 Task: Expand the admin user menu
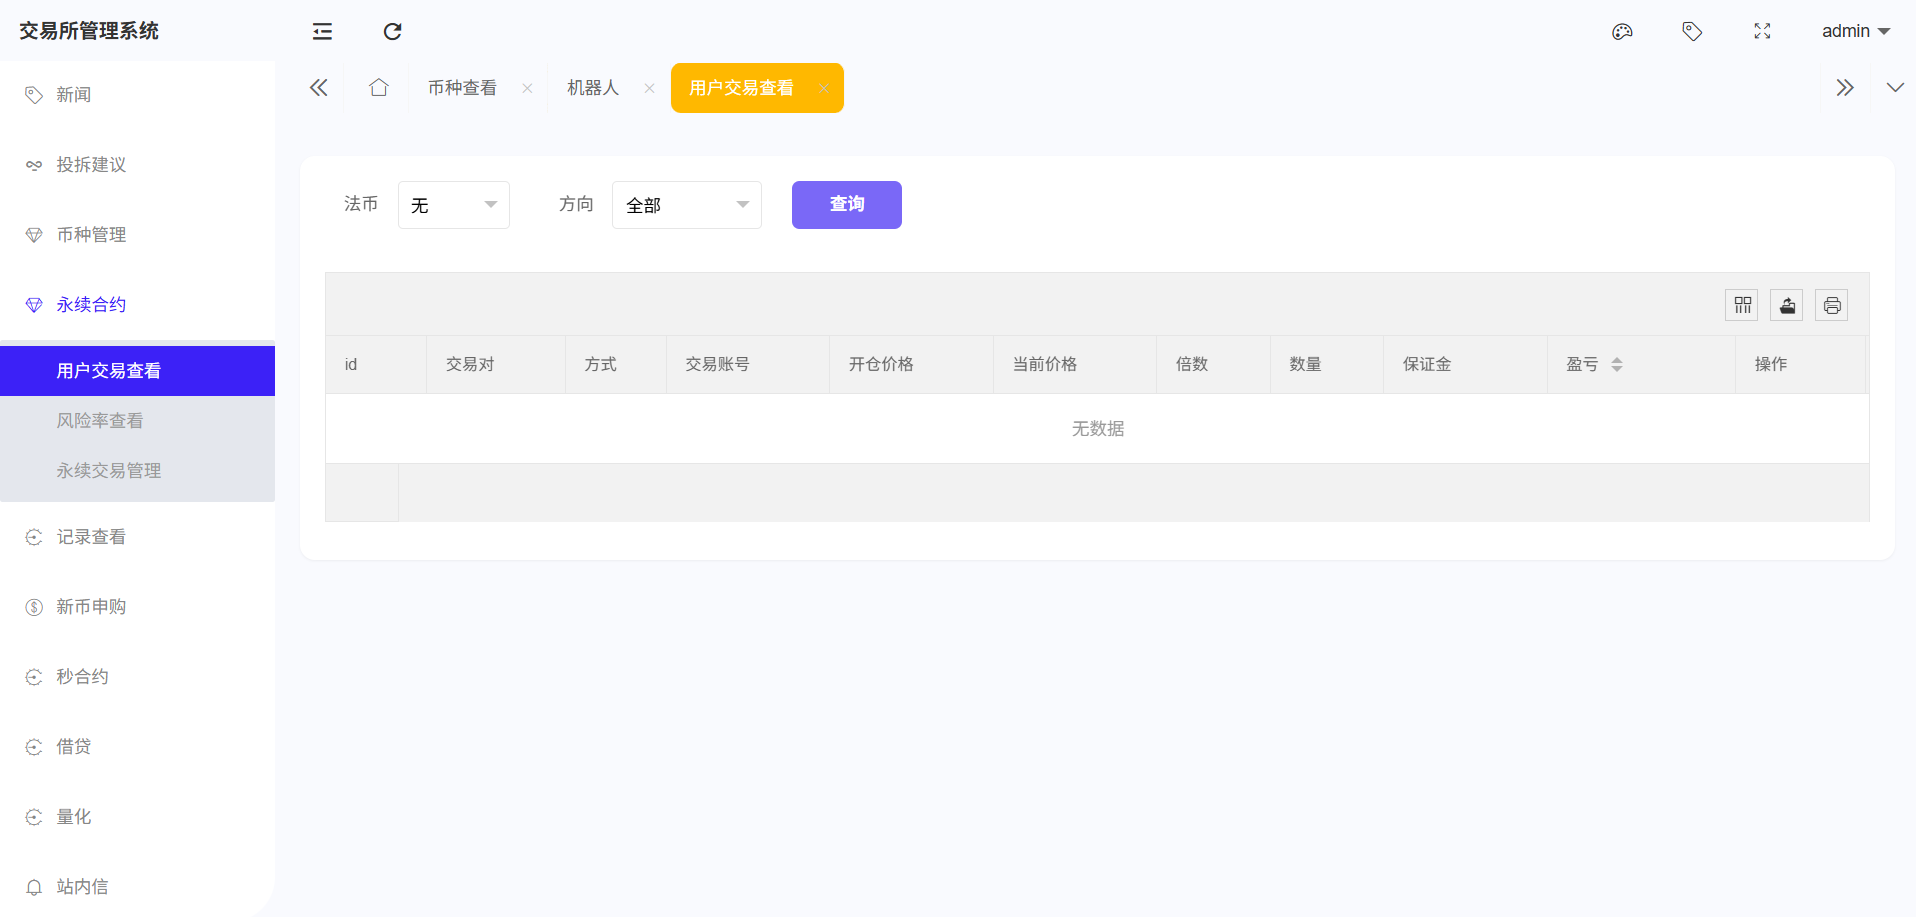(x=1855, y=31)
